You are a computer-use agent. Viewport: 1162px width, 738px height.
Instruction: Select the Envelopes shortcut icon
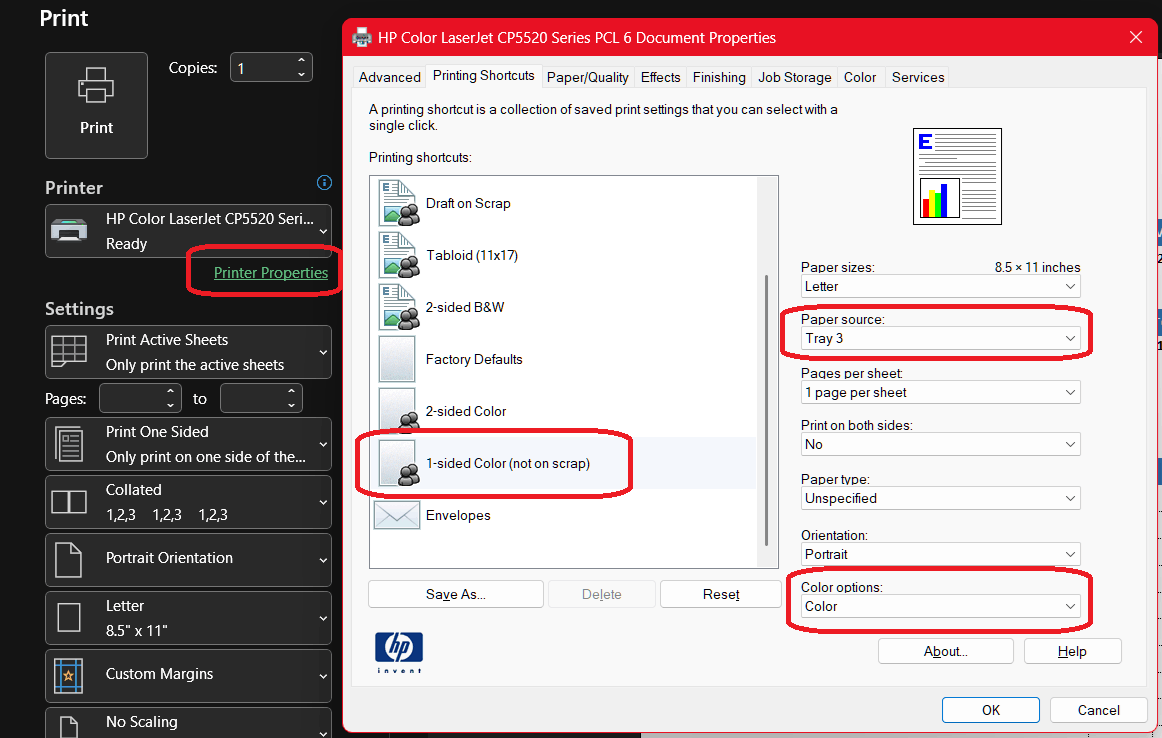[x=396, y=515]
